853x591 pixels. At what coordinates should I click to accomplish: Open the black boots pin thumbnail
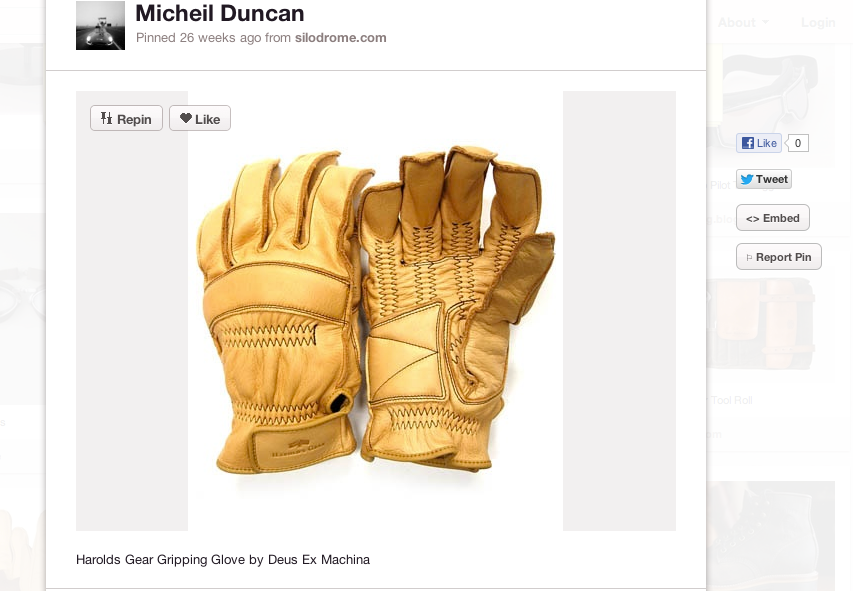770,536
